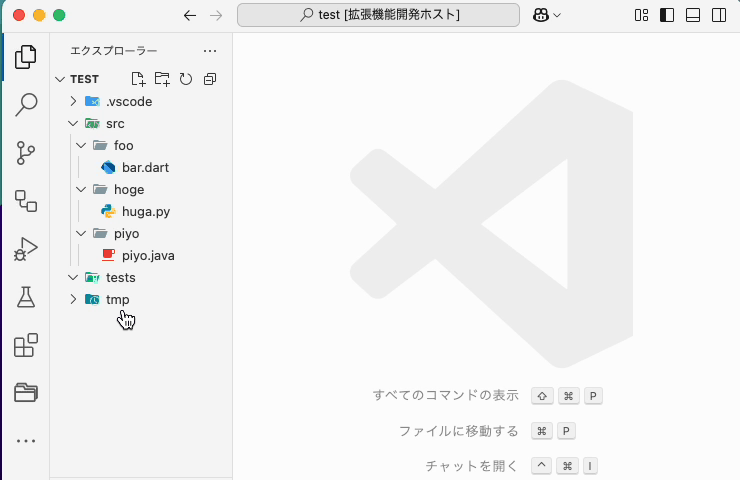Click the すべてのコマンドの表示 hint
Viewport: 740px width, 480px height.
click(x=446, y=395)
